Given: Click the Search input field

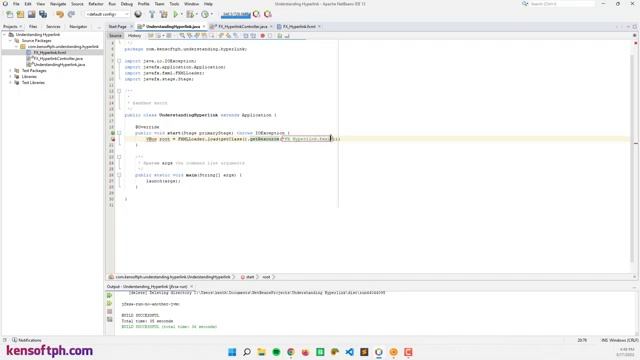Looking at the screenshot, I should click(562, 4).
